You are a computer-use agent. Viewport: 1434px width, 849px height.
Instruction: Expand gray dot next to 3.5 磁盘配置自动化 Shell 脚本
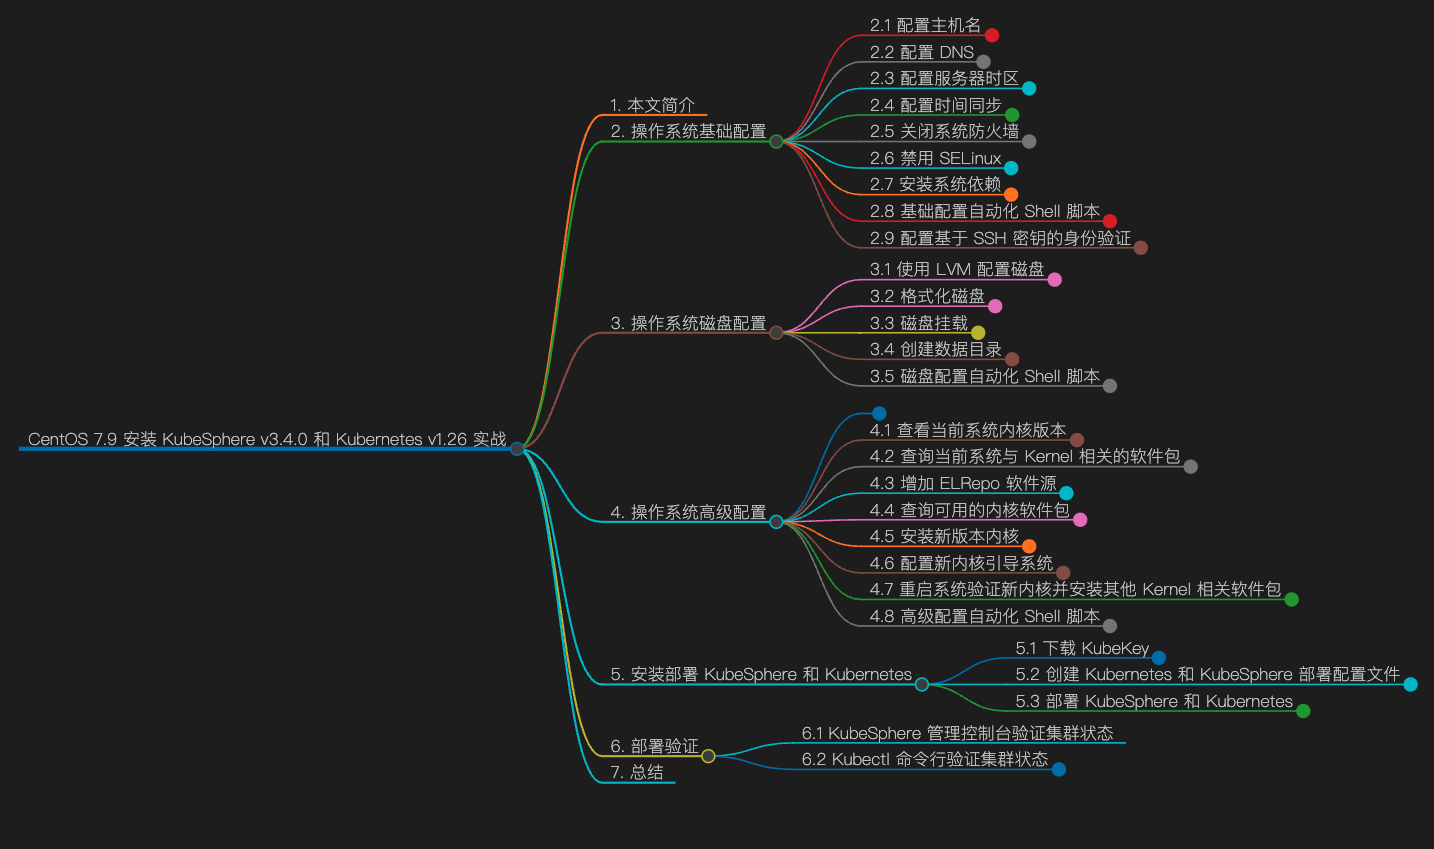[x=1110, y=386]
